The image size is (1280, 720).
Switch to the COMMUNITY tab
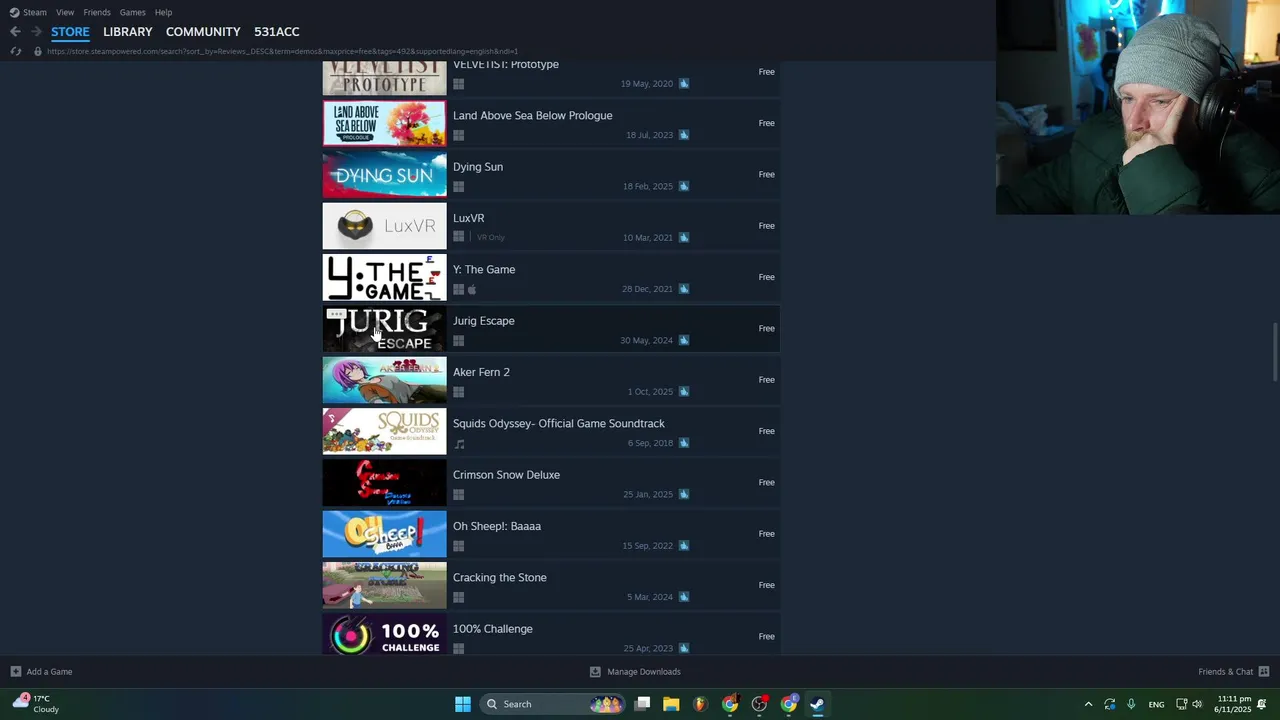203,32
